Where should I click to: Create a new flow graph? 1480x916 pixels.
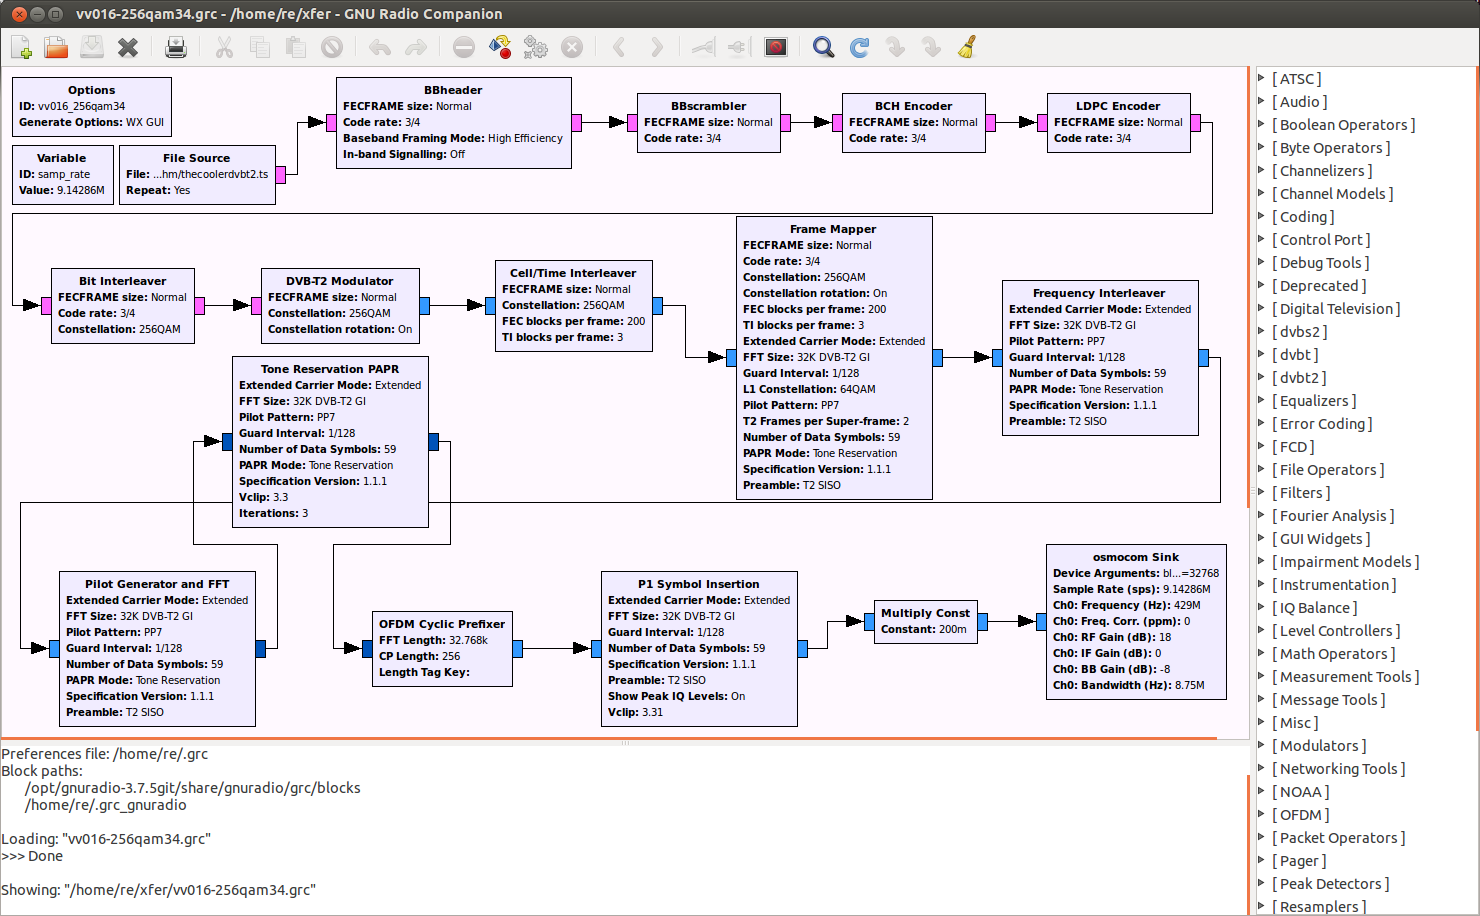pyautogui.click(x=21, y=47)
